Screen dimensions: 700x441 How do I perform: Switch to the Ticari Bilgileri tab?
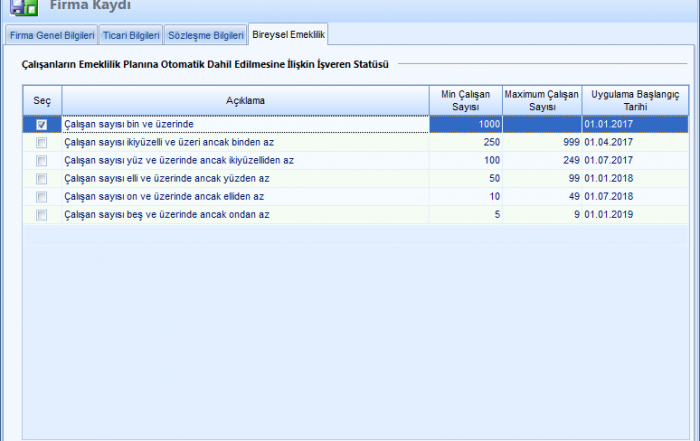(131, 35)
